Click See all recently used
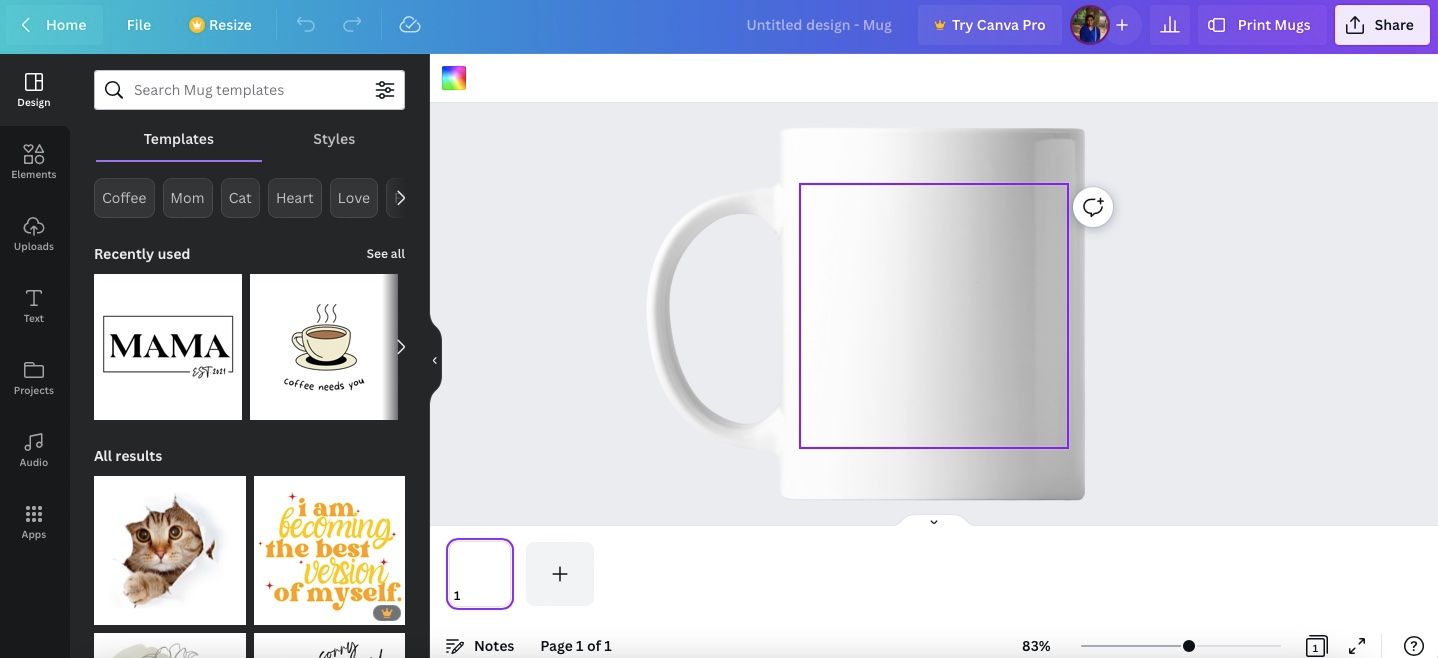Viewport: 1438px width, 658px height. point(385,254)
